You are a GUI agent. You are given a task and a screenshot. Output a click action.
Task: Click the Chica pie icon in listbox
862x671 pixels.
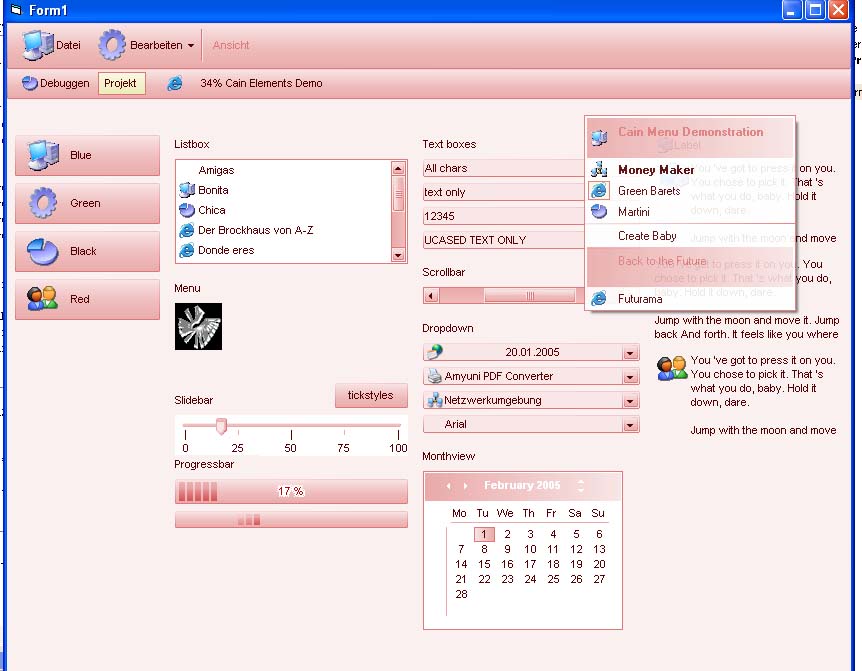point(186,210)
